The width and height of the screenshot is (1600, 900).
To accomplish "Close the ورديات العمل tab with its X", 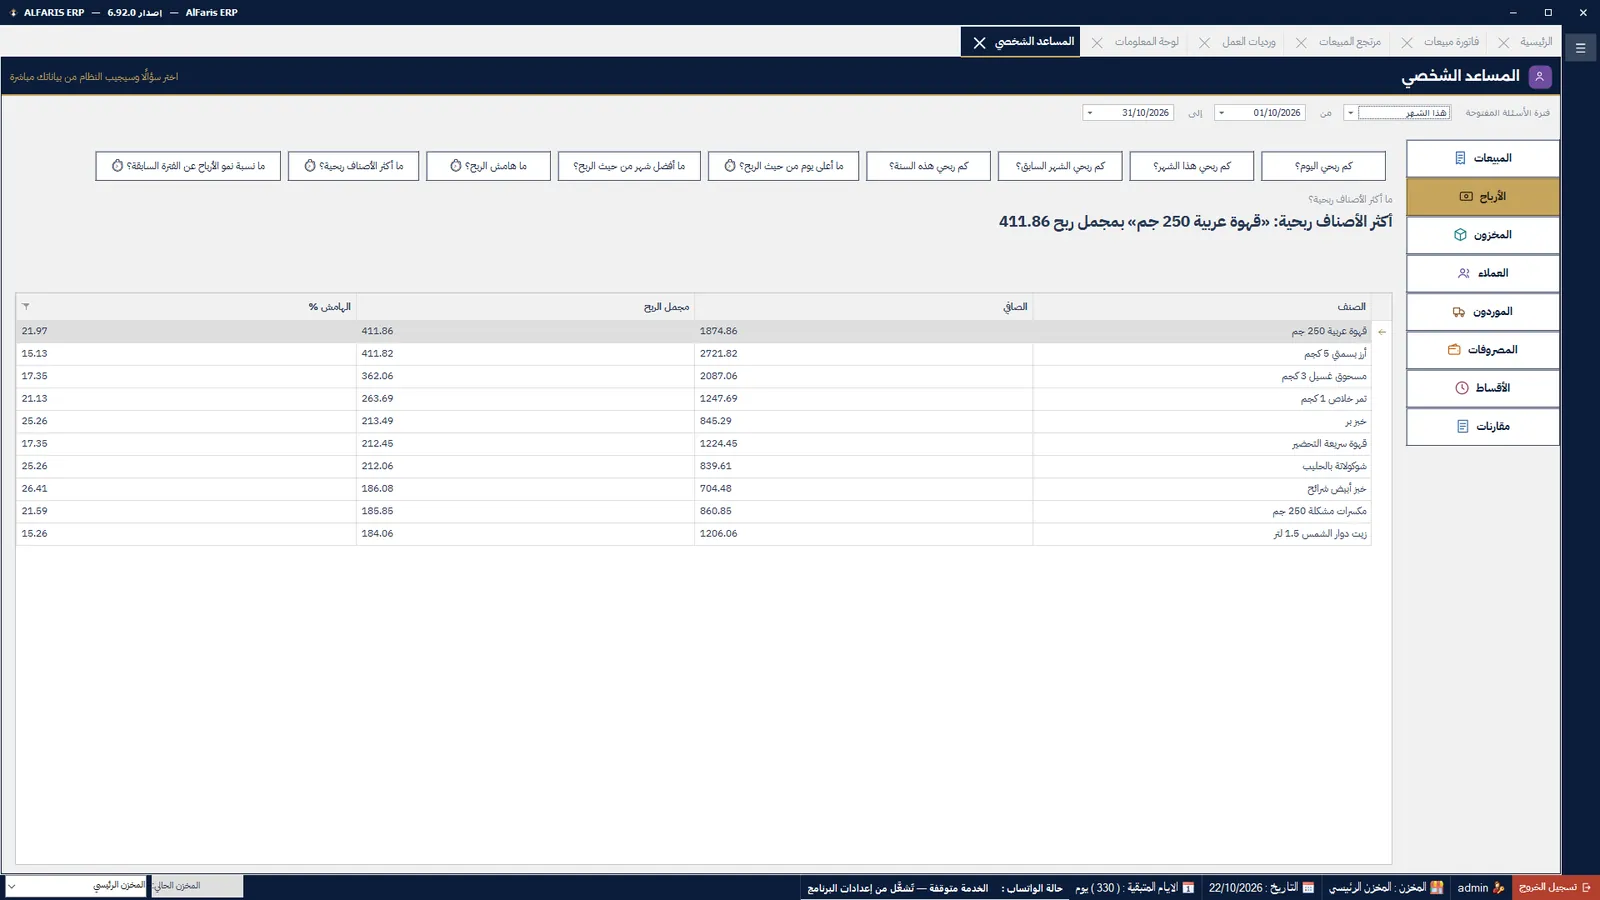I will coord(1204,42).
